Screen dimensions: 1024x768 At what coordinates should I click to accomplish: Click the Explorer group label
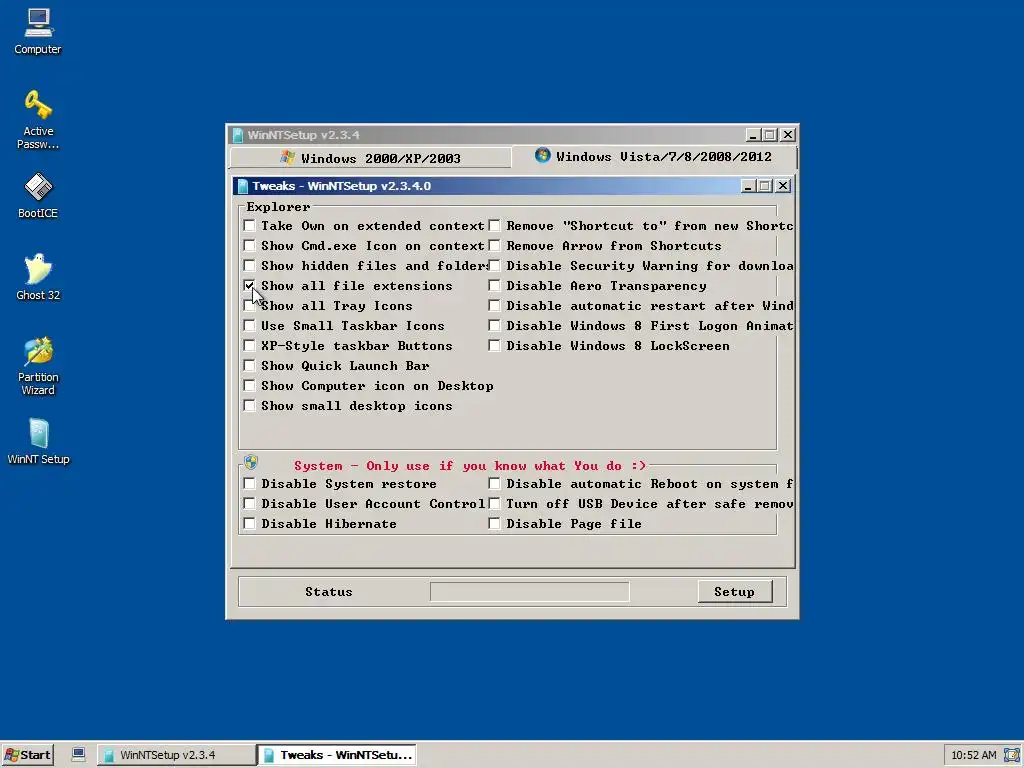click(x=278, y=207)
